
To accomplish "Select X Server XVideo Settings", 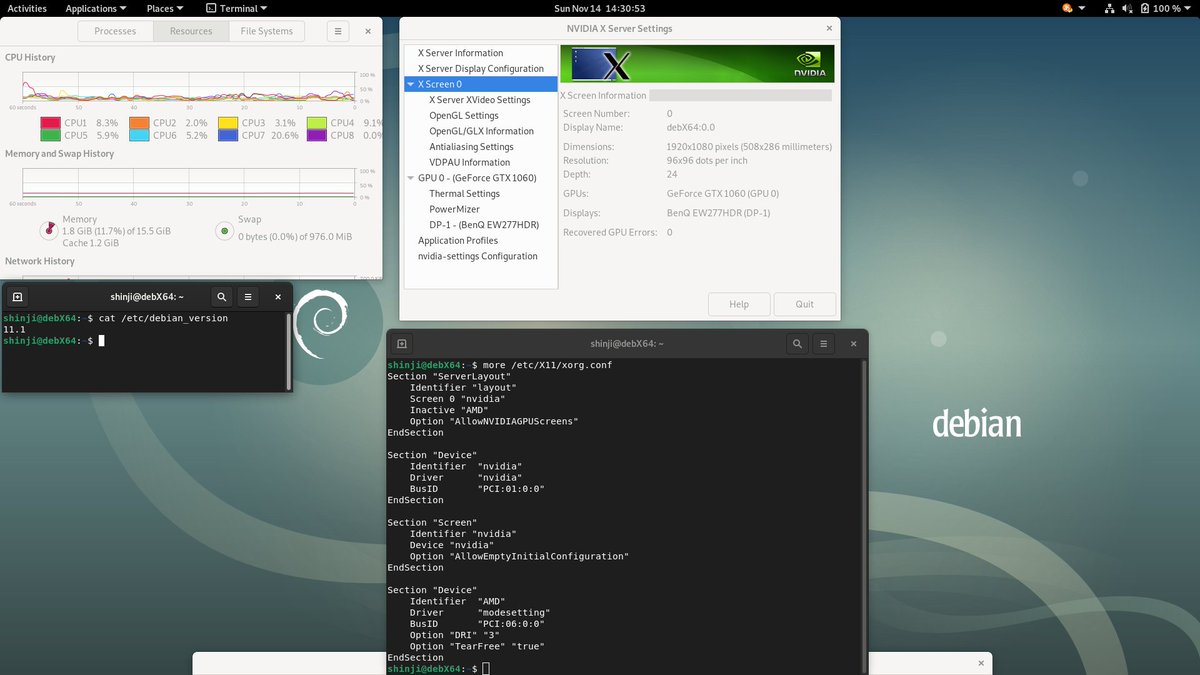I will pyautogui.click(x=480, y=100).
